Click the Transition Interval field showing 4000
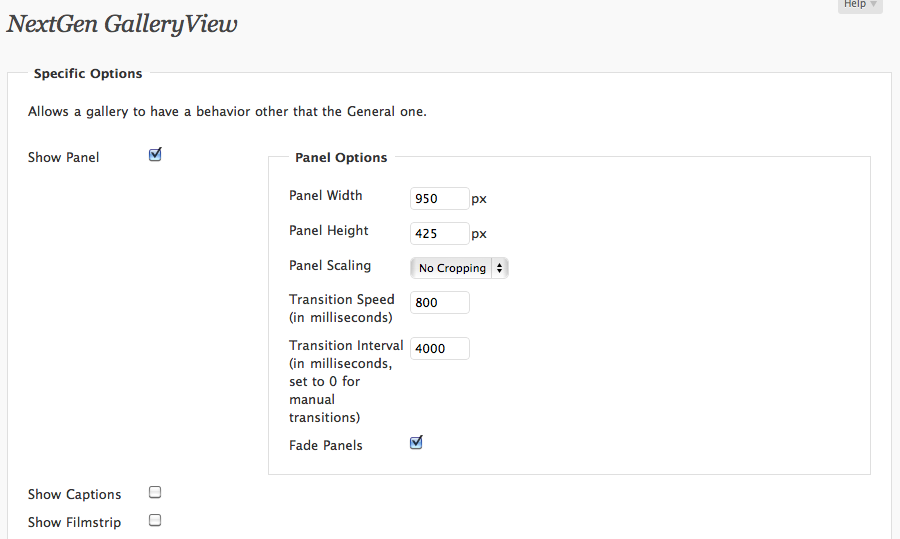The height and width of the screenshot is (539, 900). (440, 348)
